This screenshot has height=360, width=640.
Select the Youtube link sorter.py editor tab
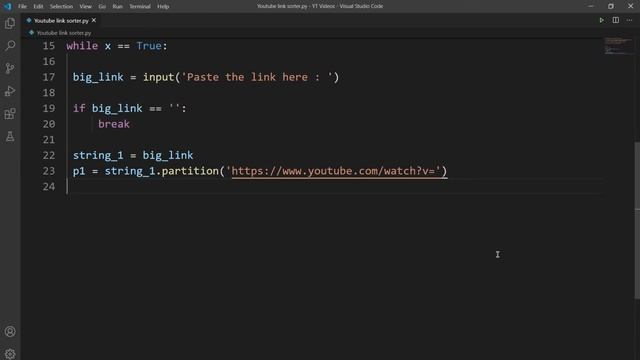(x=61, y=20)
